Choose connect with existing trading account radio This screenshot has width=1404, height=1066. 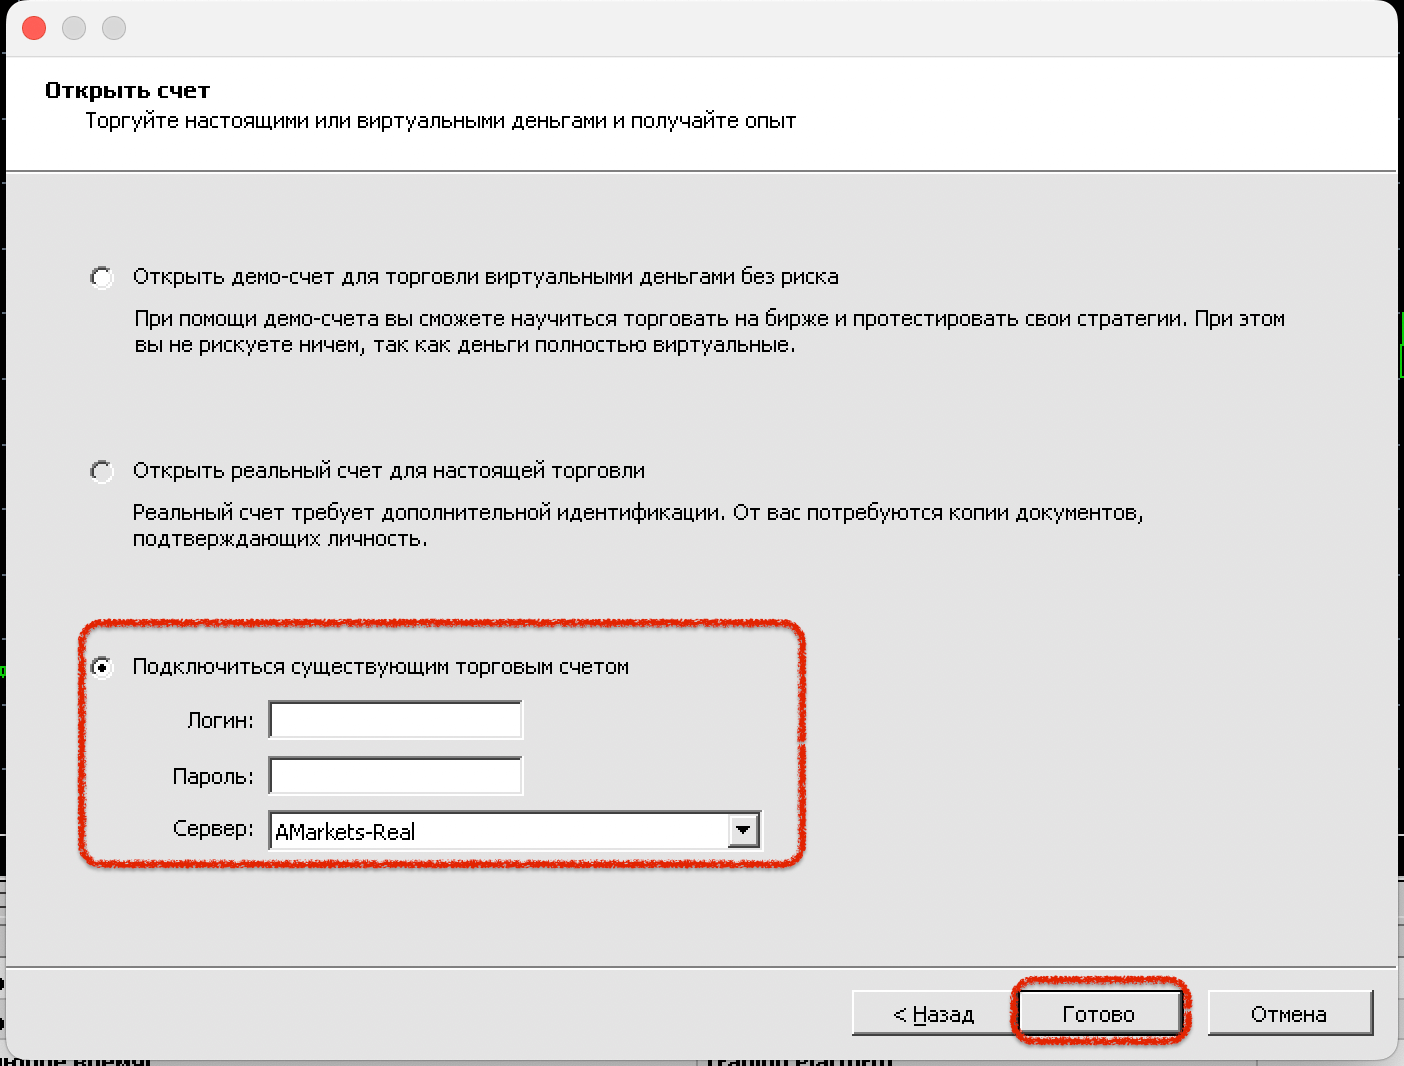pyautogui.click(x=102, y=667)
